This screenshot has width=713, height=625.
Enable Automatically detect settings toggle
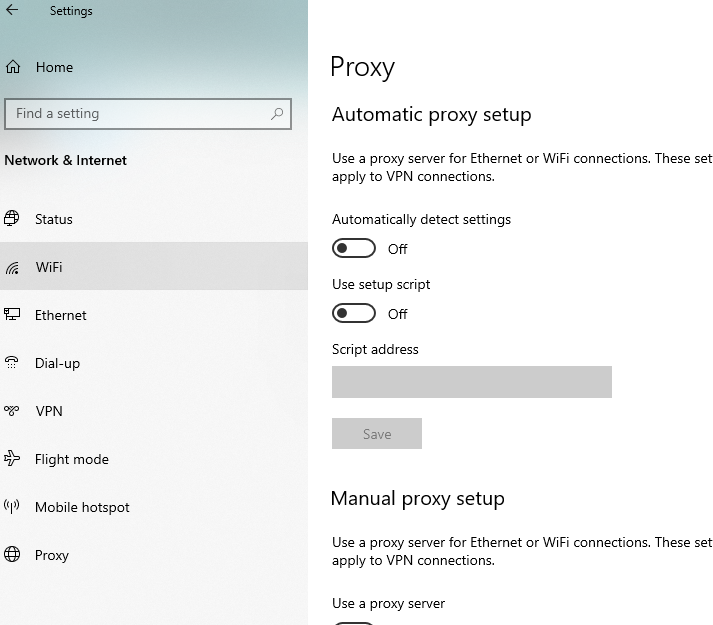pos(354,248)
